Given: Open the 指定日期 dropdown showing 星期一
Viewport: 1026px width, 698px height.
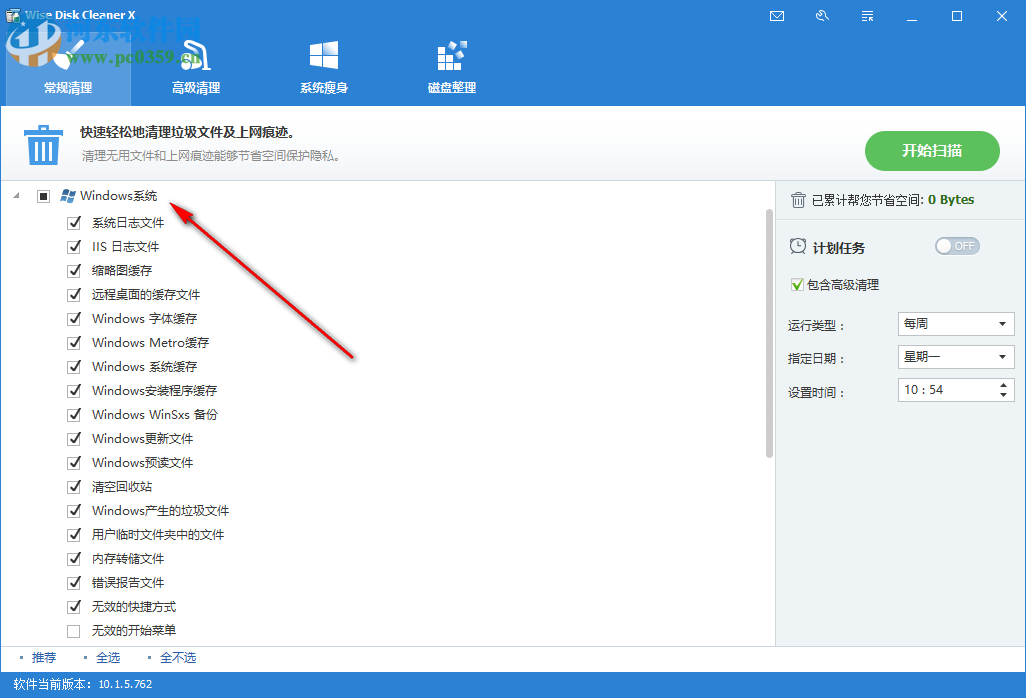Looking at the screenshot, I should click(956, 357).
